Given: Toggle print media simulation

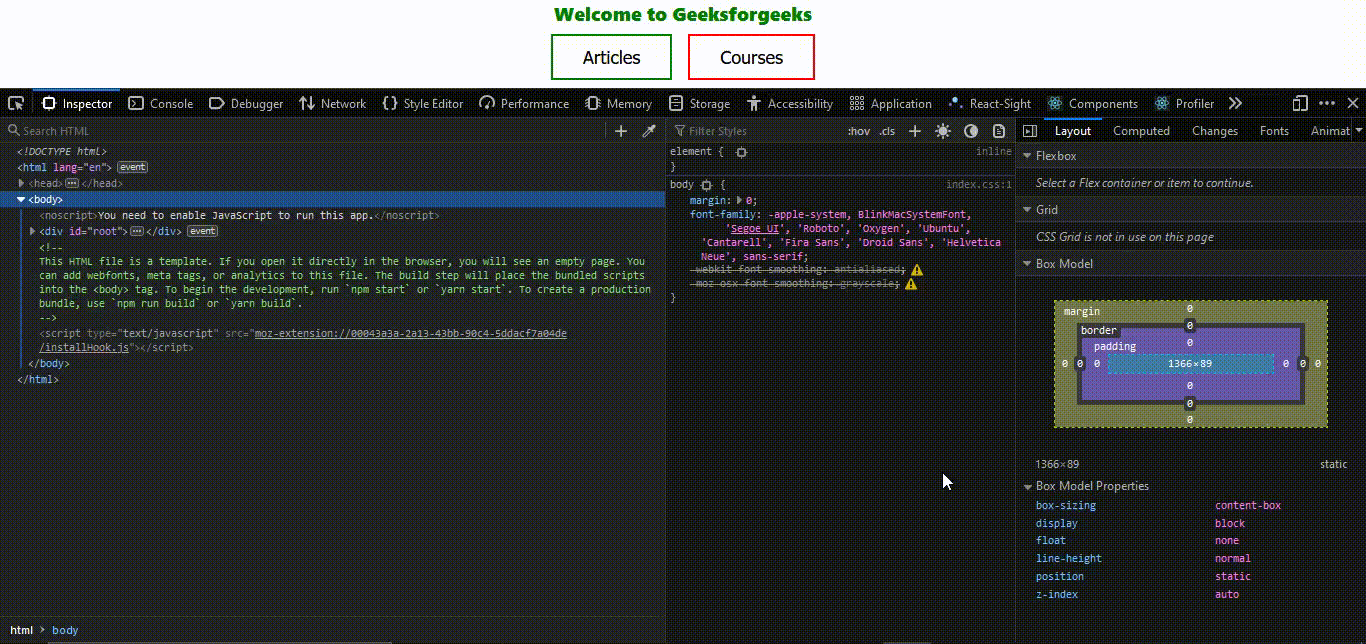Looking at the screenshot, I should pos(999,131).
